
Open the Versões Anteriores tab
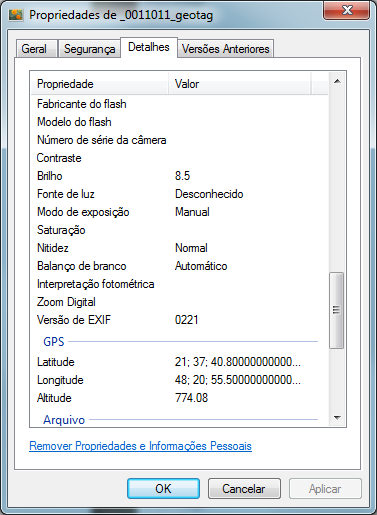click(x=226, y=49)
